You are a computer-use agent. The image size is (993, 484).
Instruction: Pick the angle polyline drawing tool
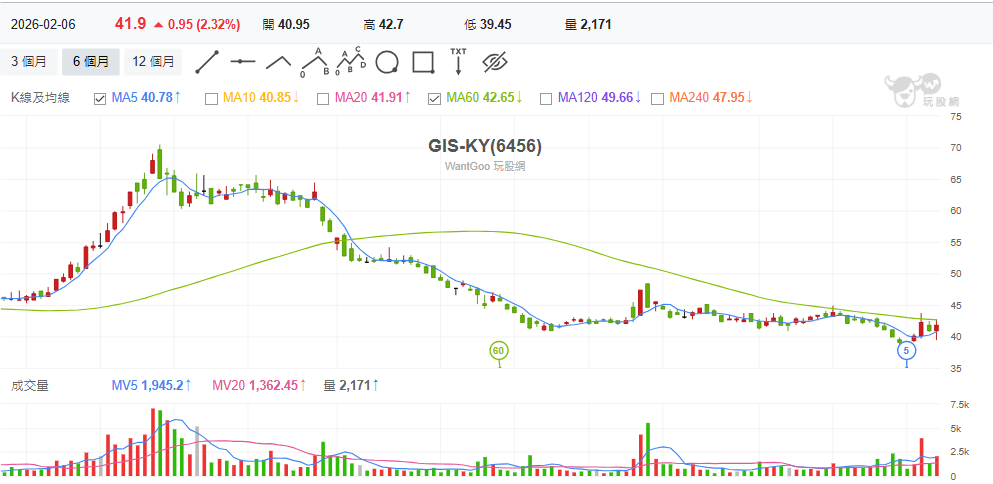point(279,62)
